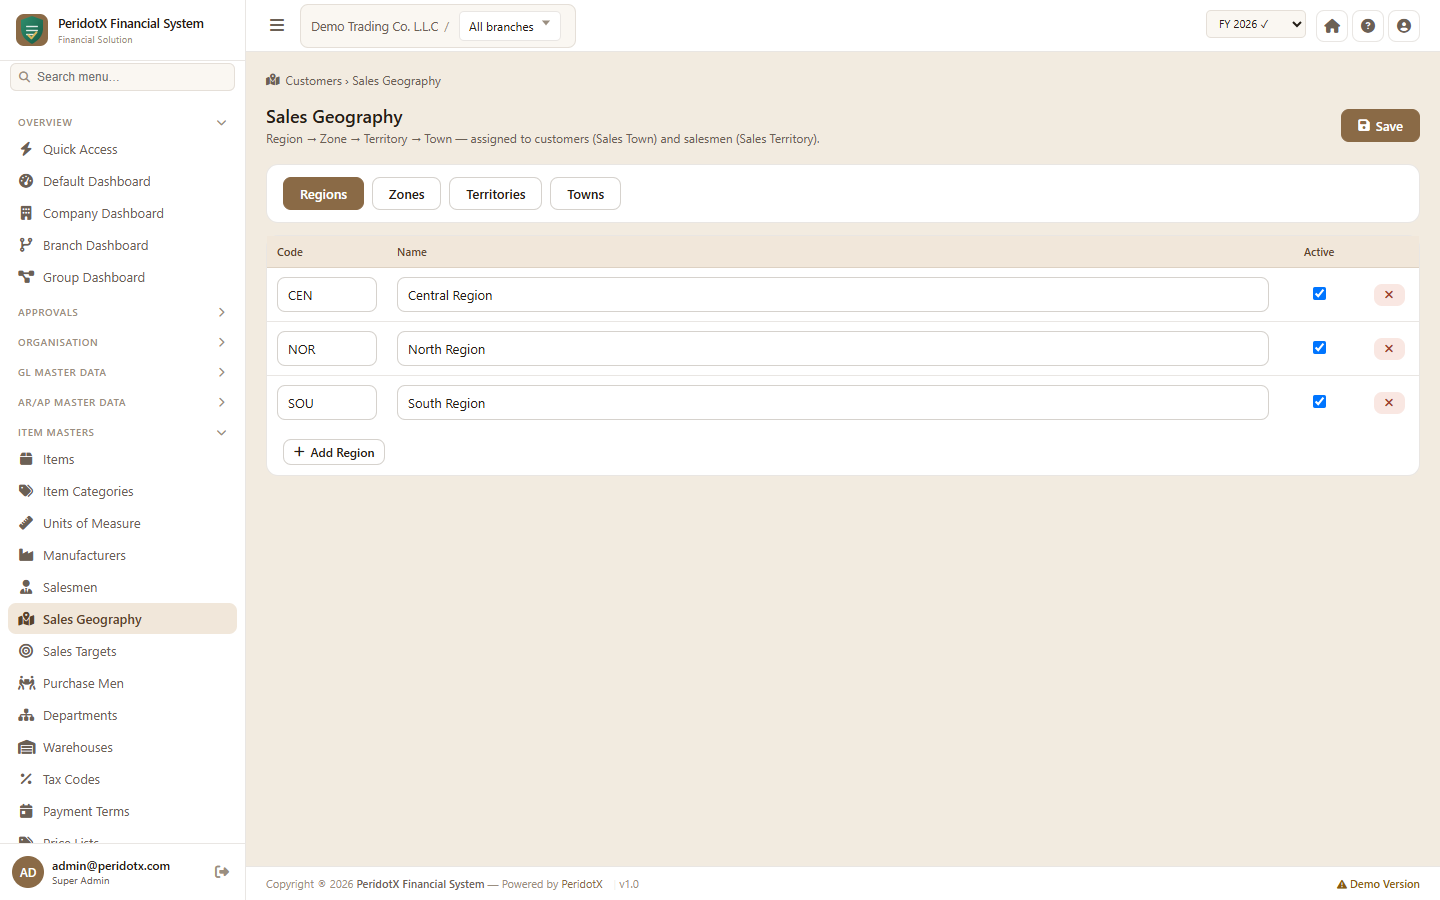The width and height of the screenshot is (1440, 900).
Task: Open Salesmen person icon
Action: 26,587
